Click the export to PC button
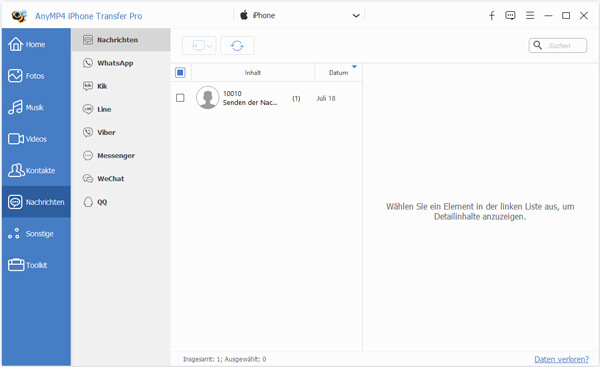The image size is (600, 367). click(x=199, y=46)
